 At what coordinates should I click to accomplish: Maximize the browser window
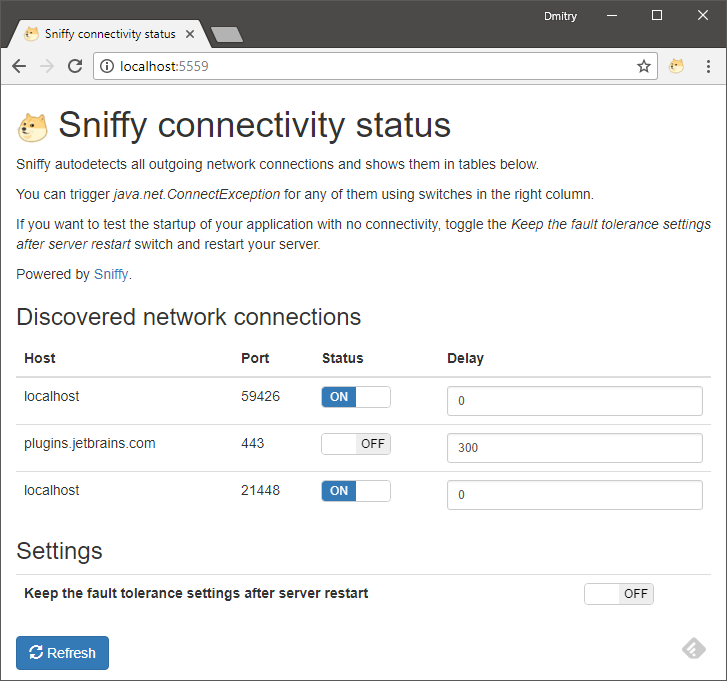657,16
